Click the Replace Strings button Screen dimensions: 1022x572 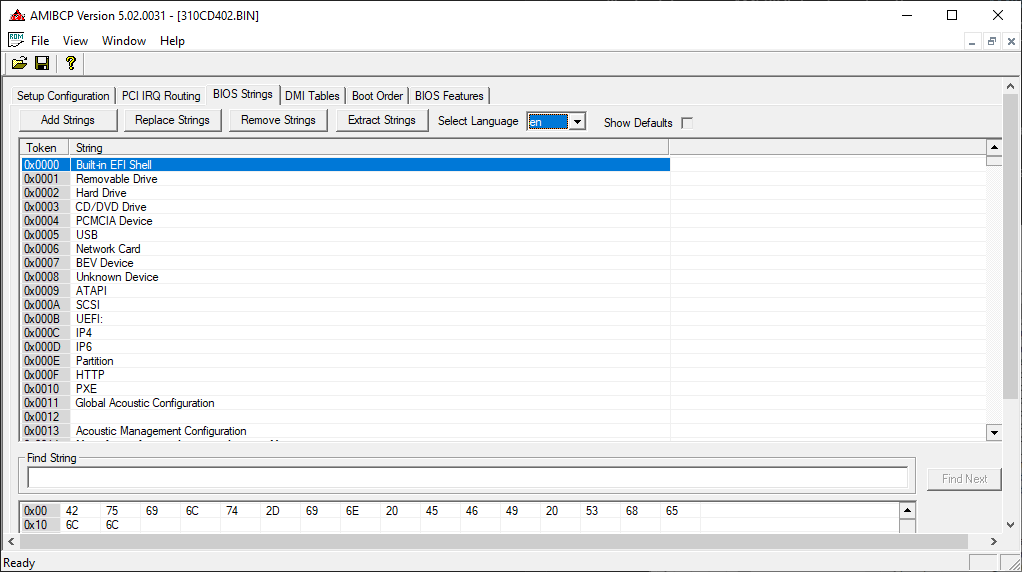(172, 120)
